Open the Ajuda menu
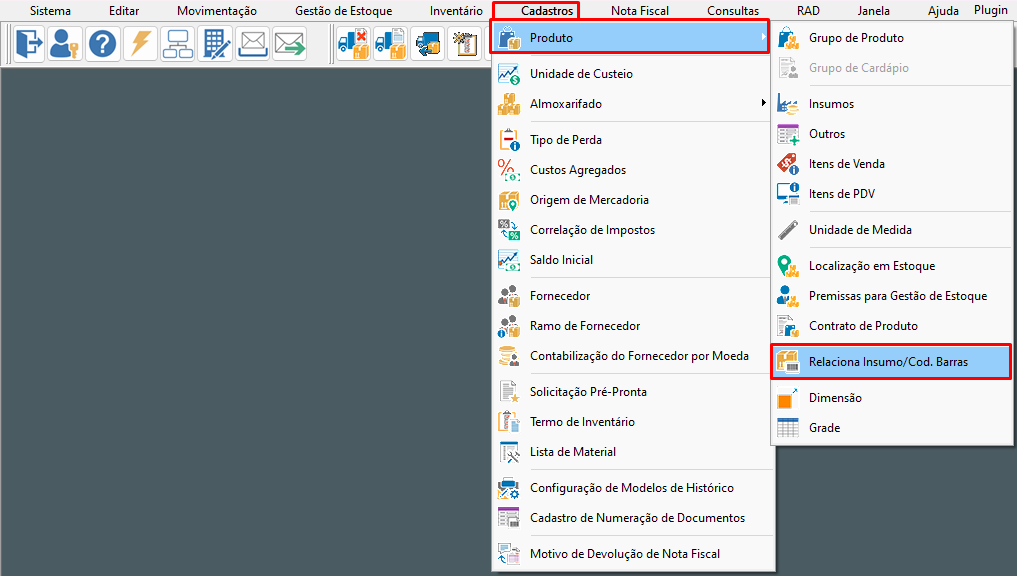Screen dimensions: 1017x576 [943, 10]
